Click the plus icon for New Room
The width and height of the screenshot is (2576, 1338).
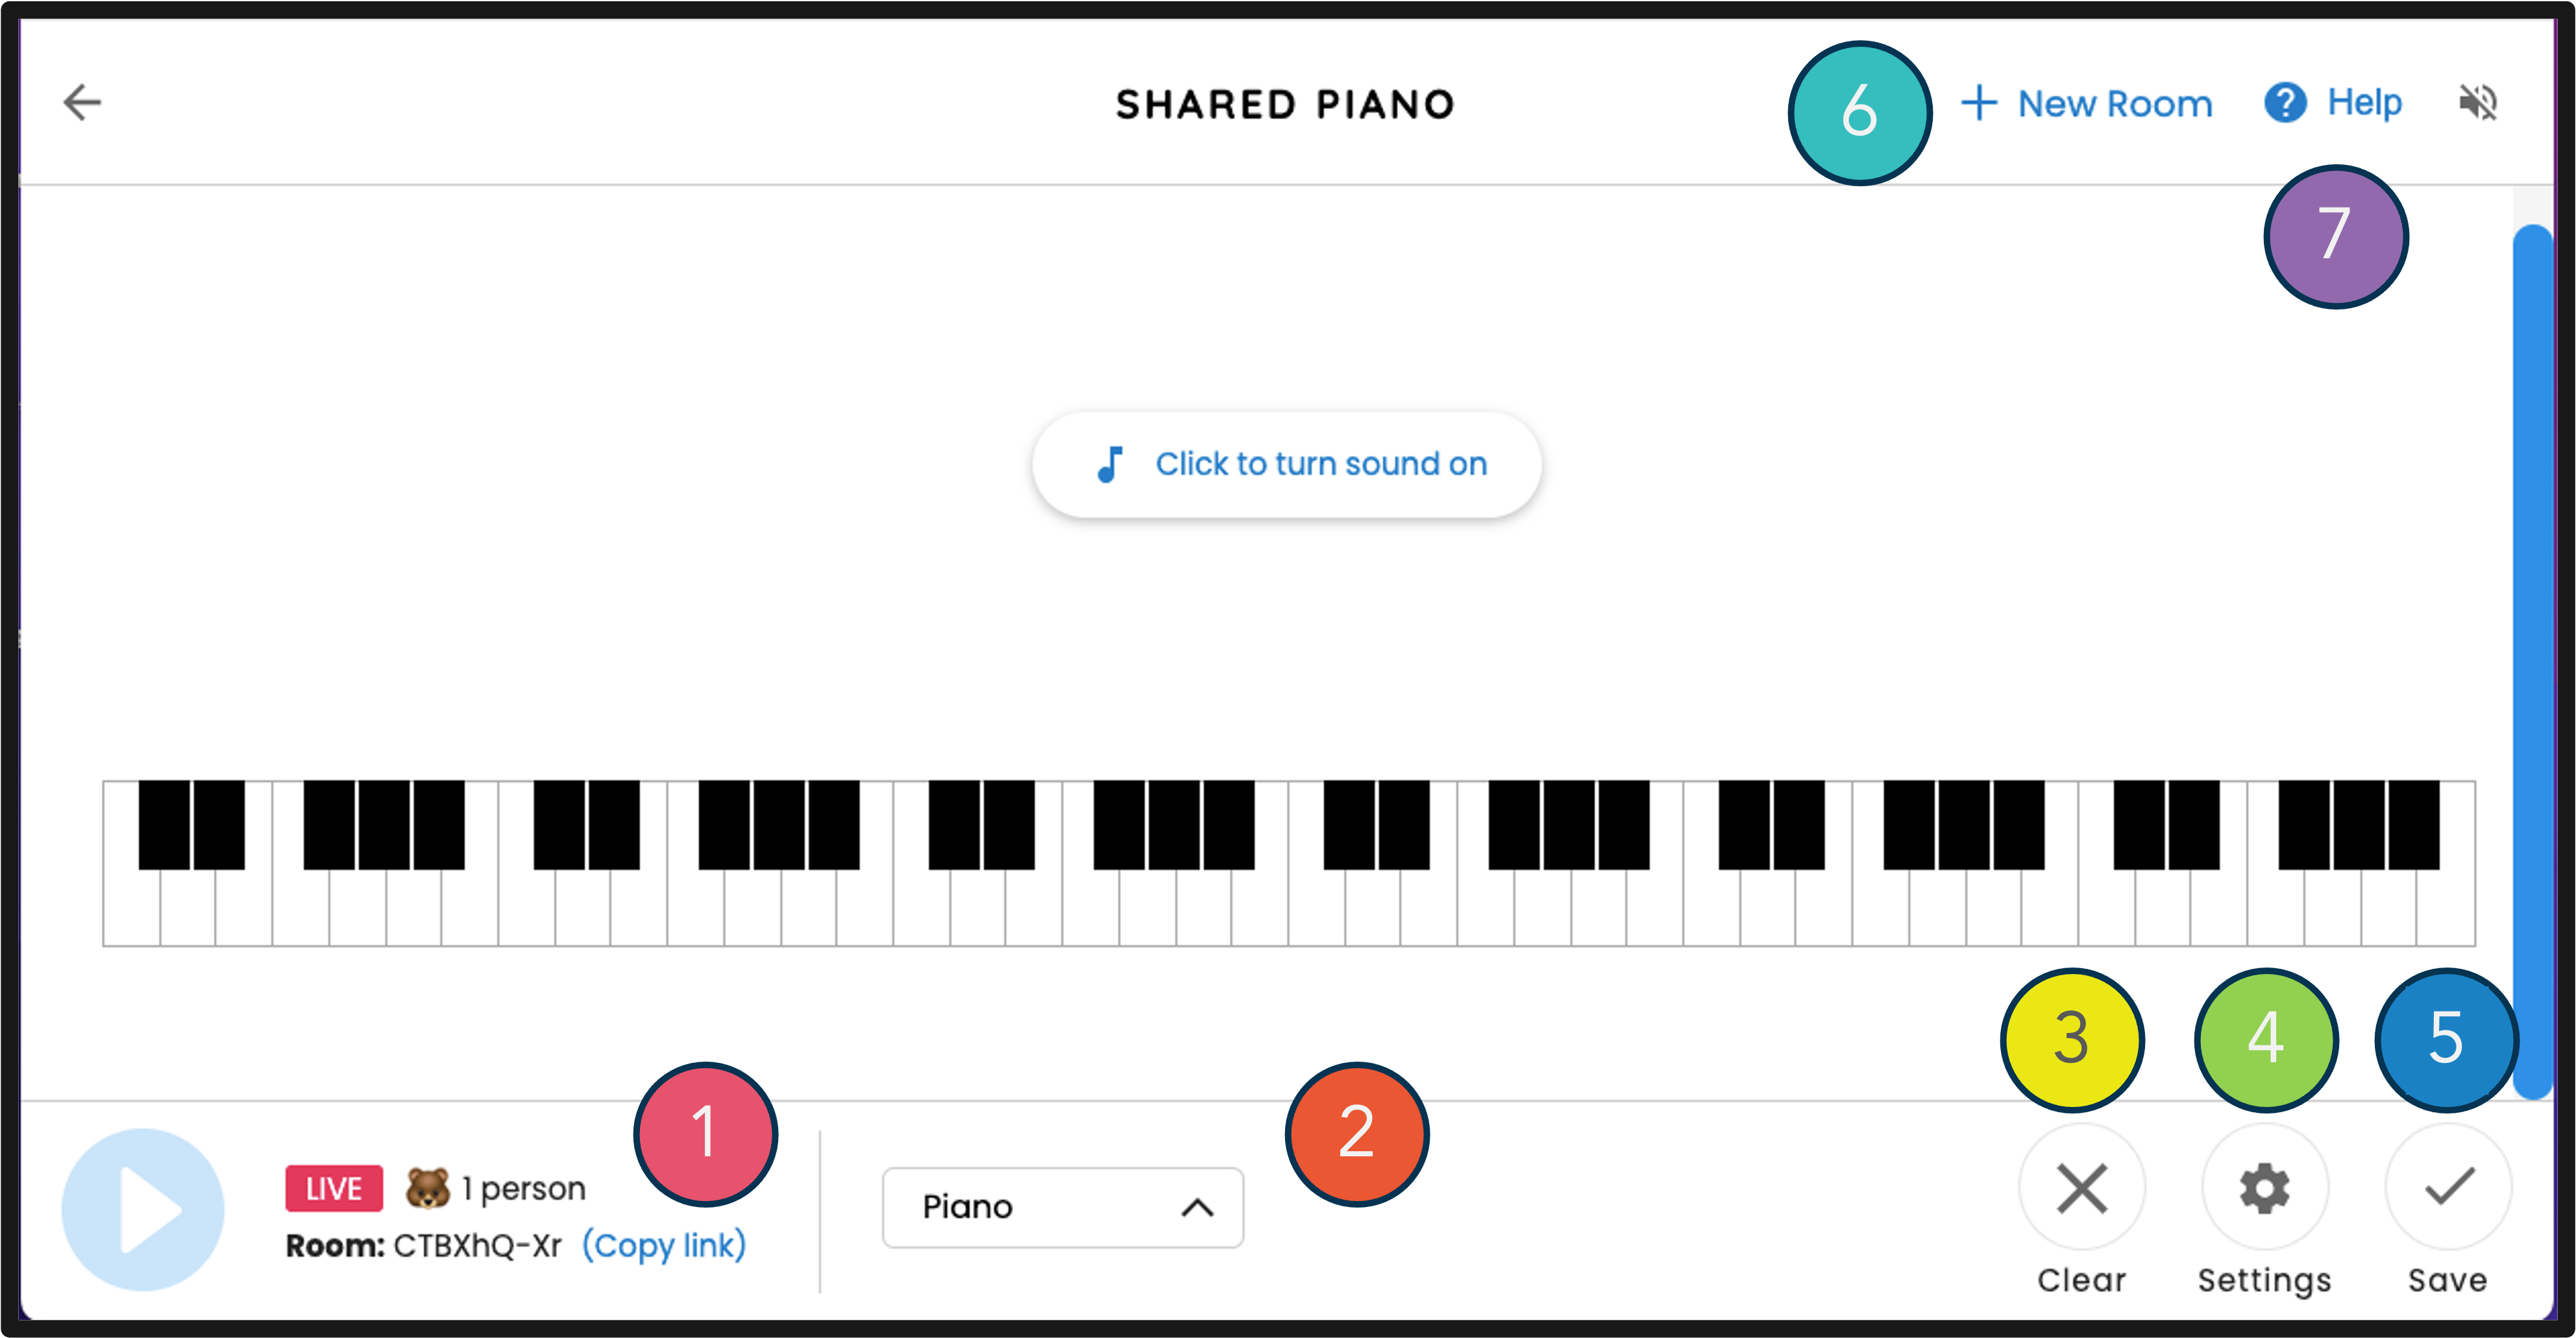(1979, 103)
